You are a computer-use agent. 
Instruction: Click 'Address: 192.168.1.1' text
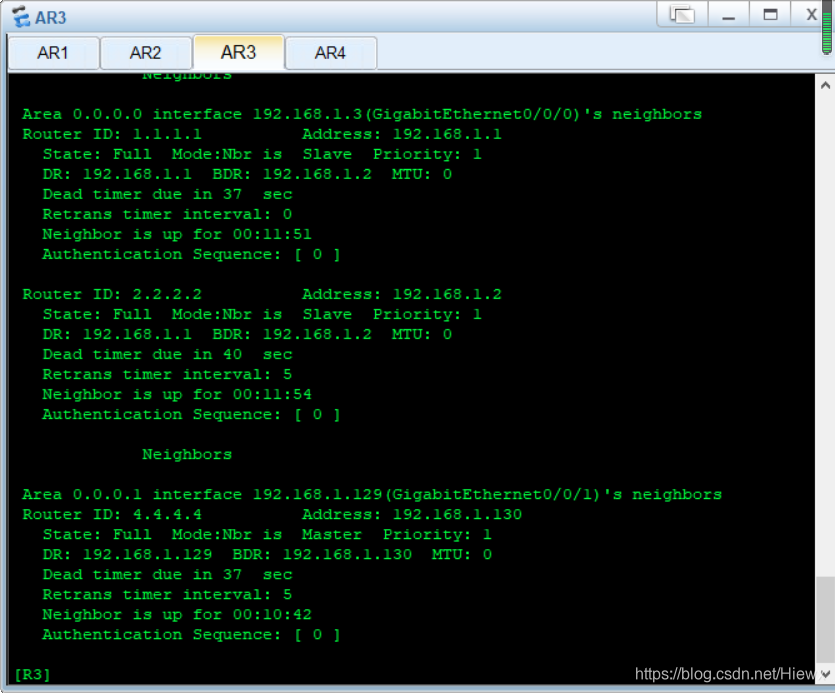click(402, 134)
